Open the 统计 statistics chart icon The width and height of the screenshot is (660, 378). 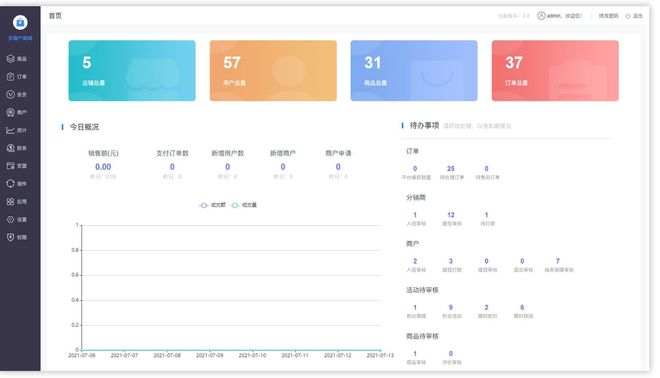coord(11,130)
